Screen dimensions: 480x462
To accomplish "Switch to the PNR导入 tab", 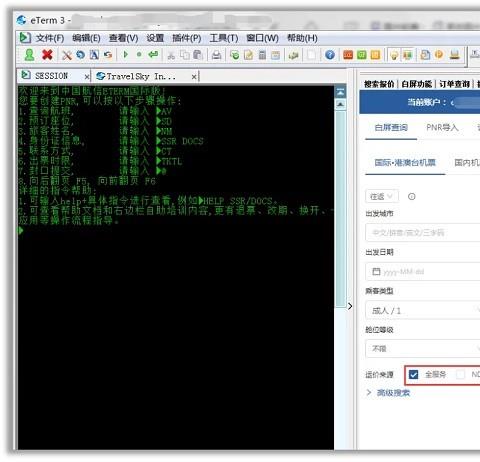I will (x=442, y=127).
